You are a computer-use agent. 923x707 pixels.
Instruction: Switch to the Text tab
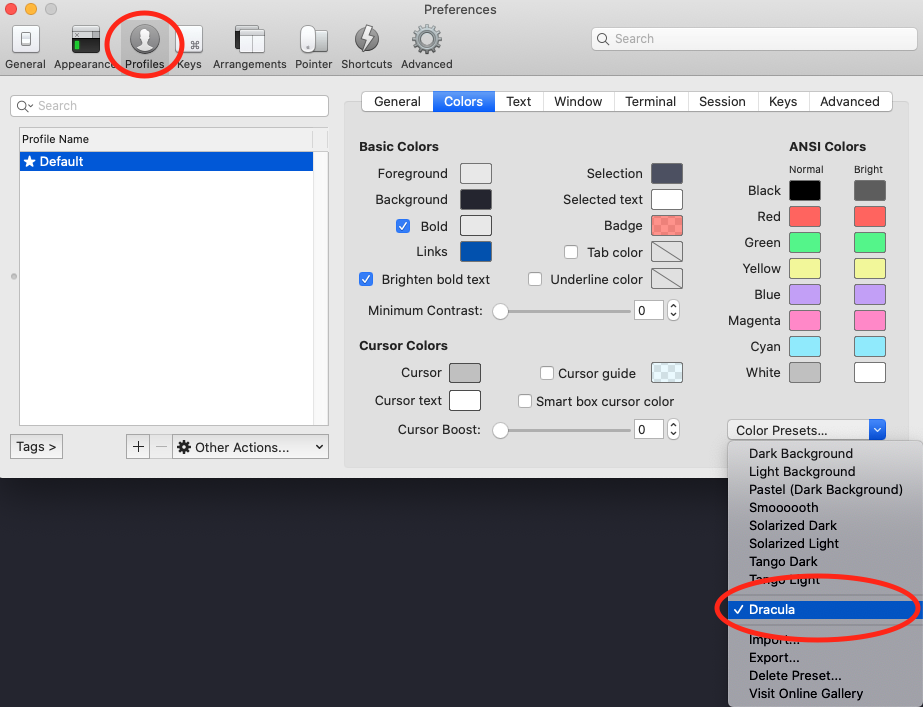pyautogui.click(x=519, y=101)
